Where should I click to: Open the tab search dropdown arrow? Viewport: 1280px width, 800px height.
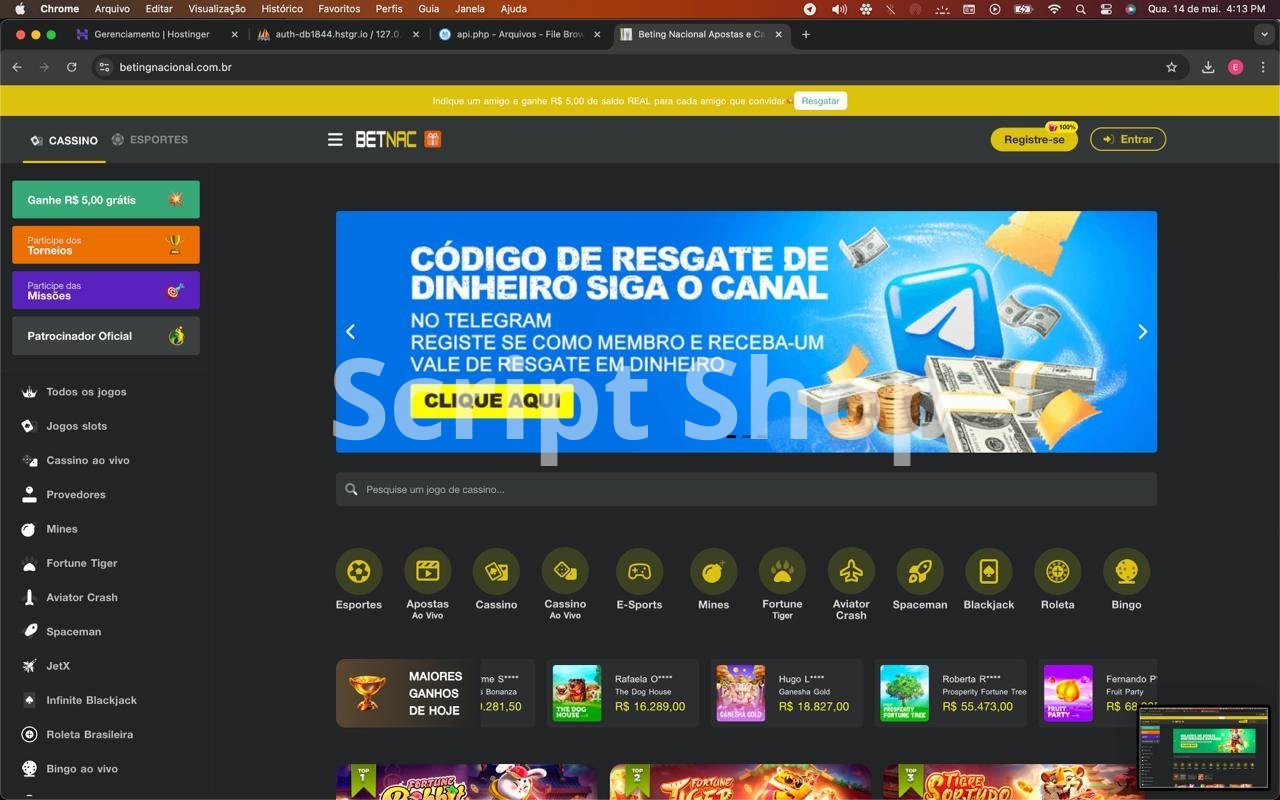1263,34
